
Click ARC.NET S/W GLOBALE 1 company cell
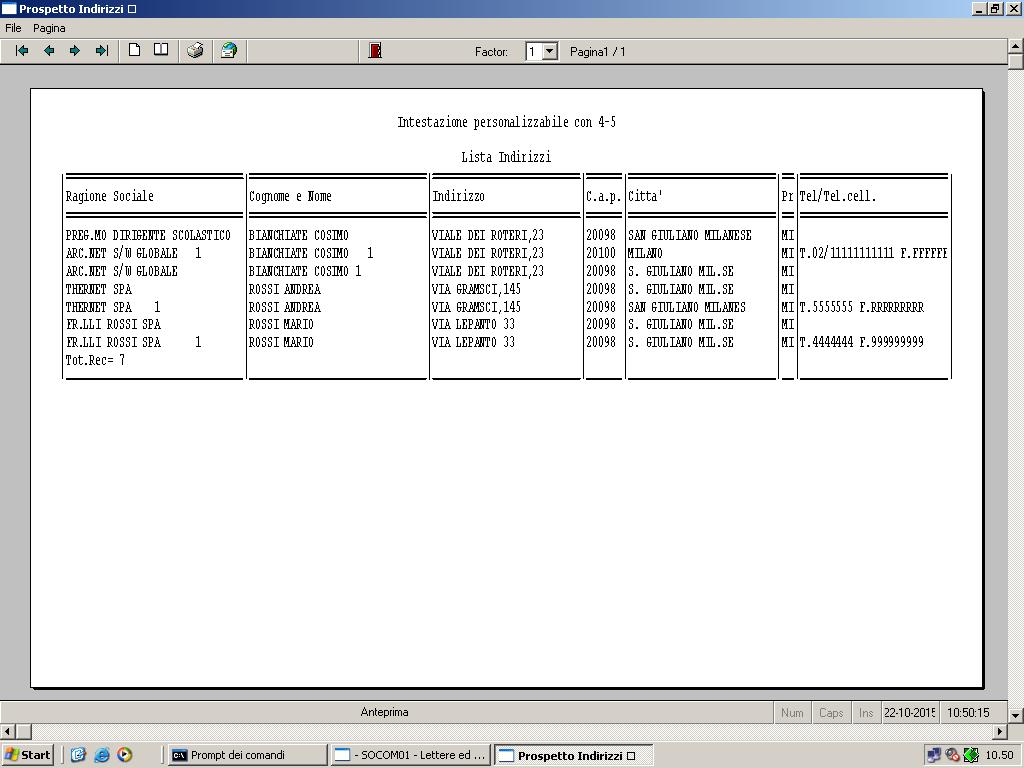[133, 253]
